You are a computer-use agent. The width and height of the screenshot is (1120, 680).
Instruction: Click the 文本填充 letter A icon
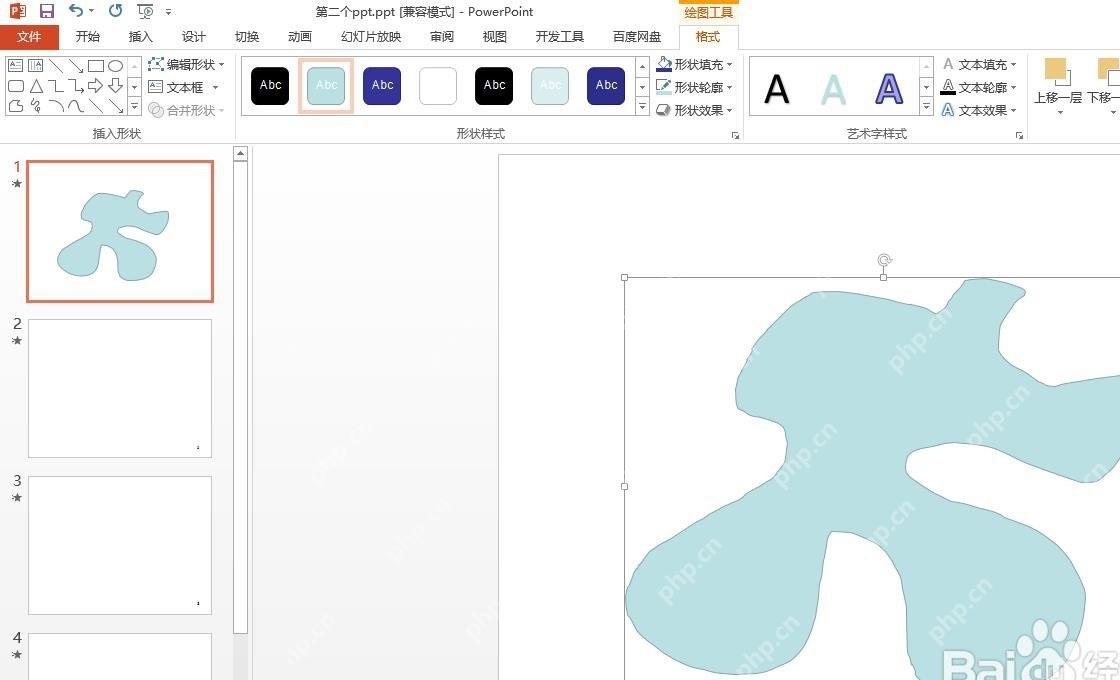pos(948,64)
